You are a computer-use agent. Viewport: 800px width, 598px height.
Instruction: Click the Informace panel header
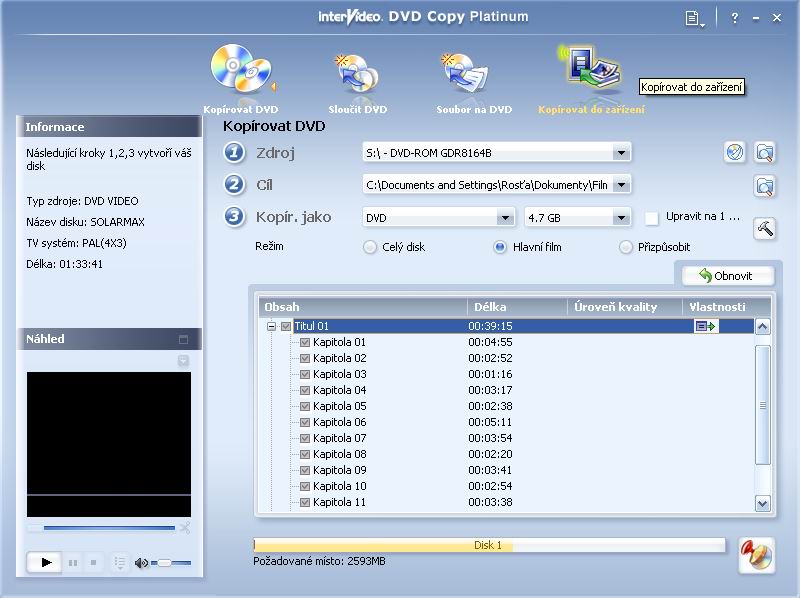tap(109, 127)
